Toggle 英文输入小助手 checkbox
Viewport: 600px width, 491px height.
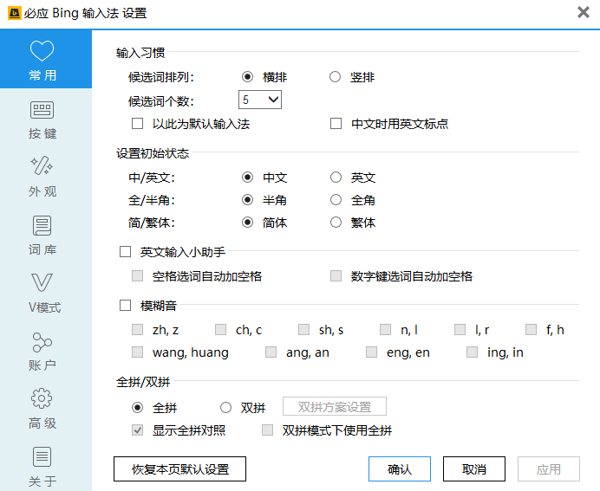(x=125, y=251)
